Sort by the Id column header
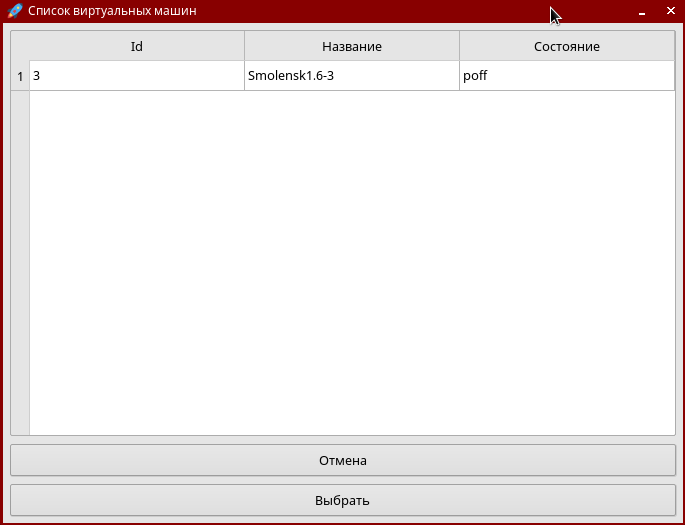685x525 pixels. click(136, 46)
